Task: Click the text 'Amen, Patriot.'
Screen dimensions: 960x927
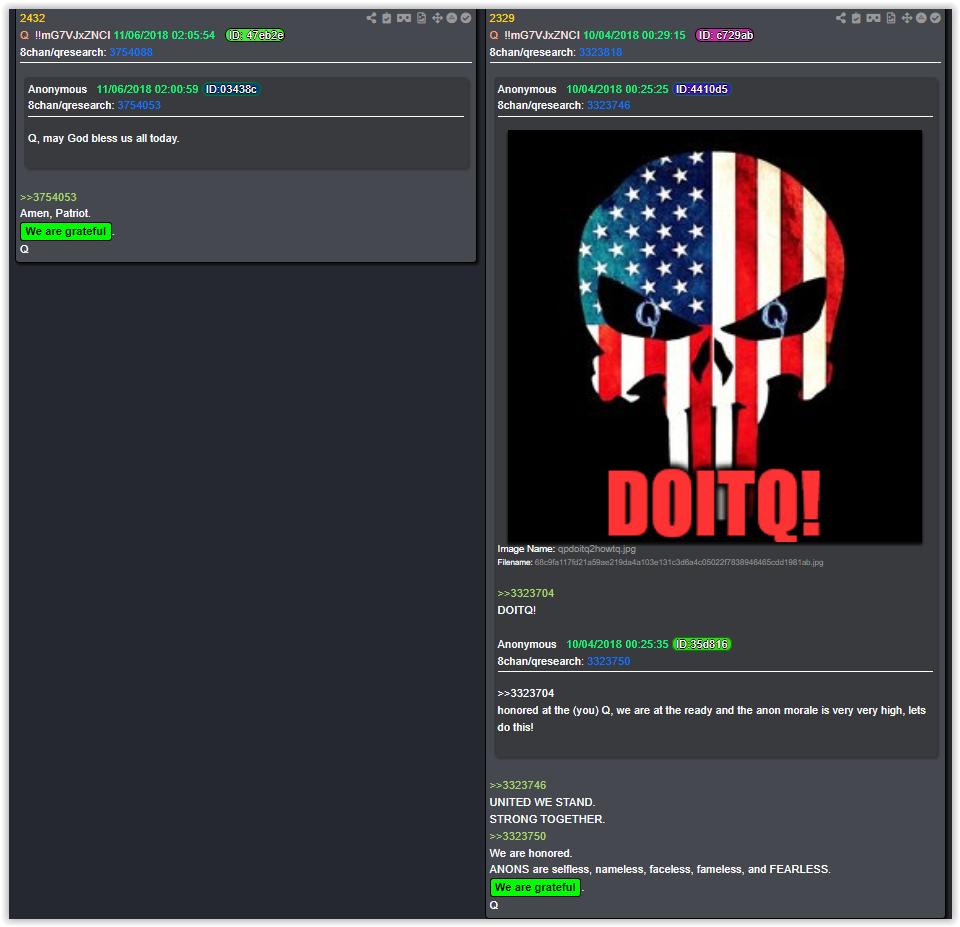Action: point(55,213)
